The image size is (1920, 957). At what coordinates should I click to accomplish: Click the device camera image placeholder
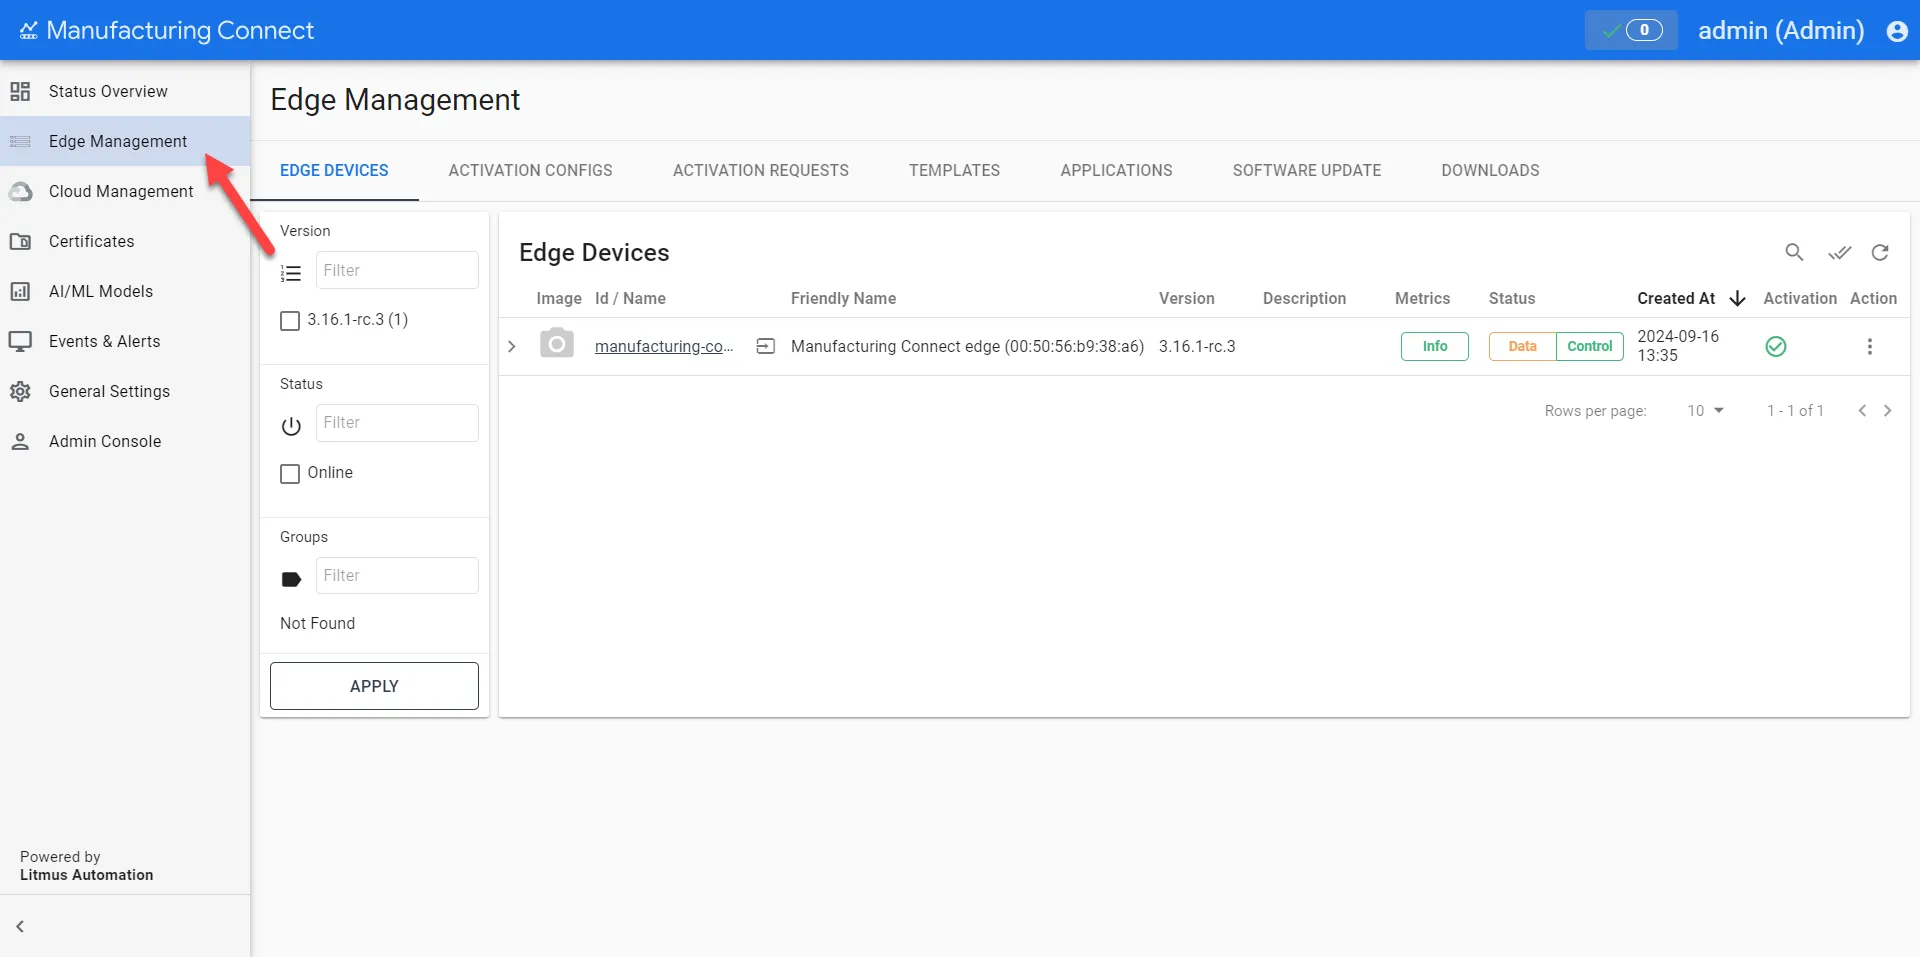coord(557,344)
